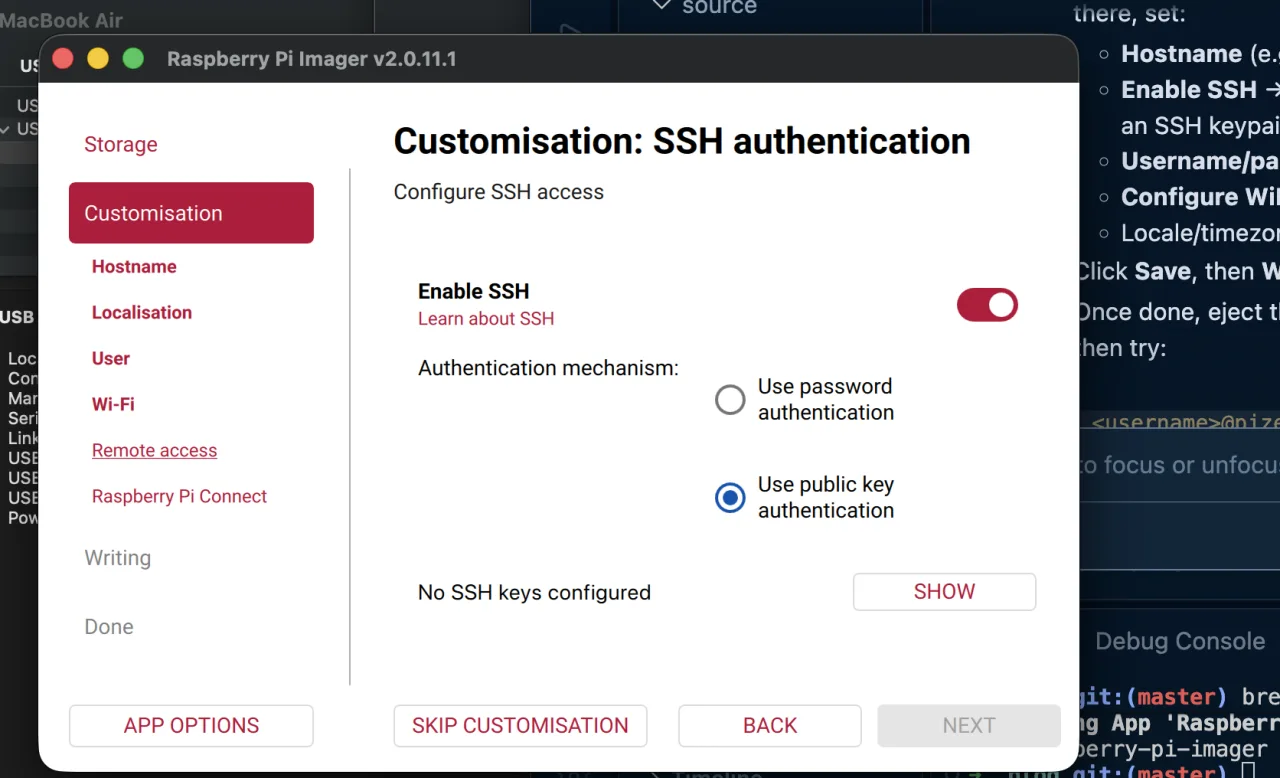Click the SHOW button for SSH keys
This screenshot has height=778, width=1280.
pos(944,591)
